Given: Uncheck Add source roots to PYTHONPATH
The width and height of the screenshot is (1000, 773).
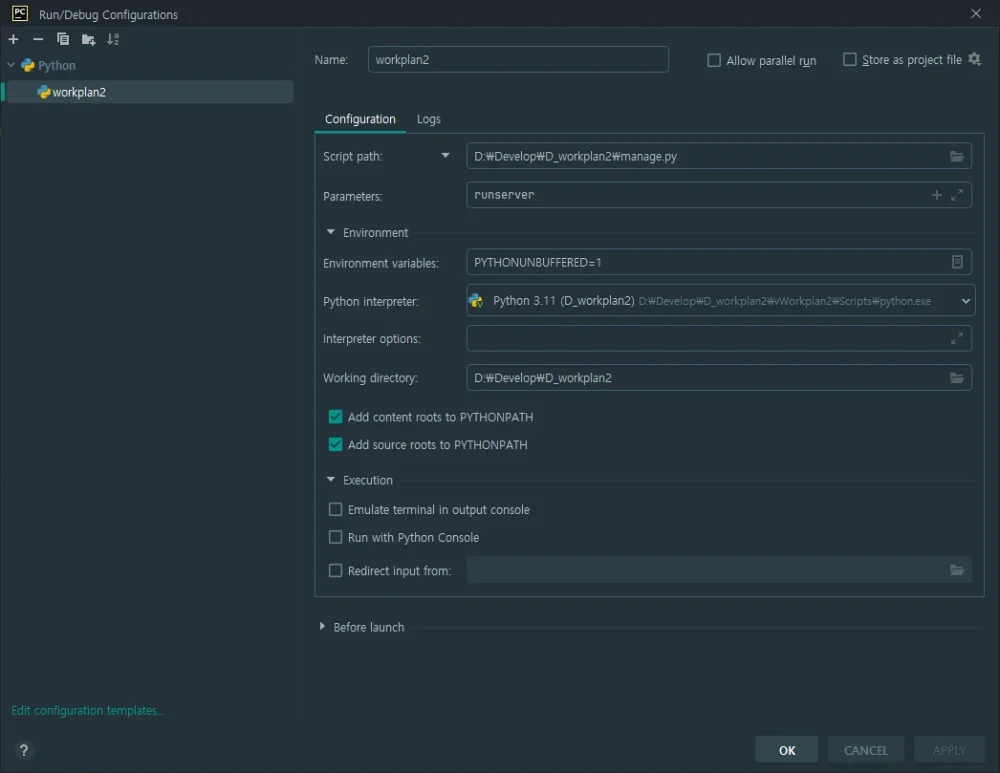Looking at the screenshot, I should [x=335, y=445].
